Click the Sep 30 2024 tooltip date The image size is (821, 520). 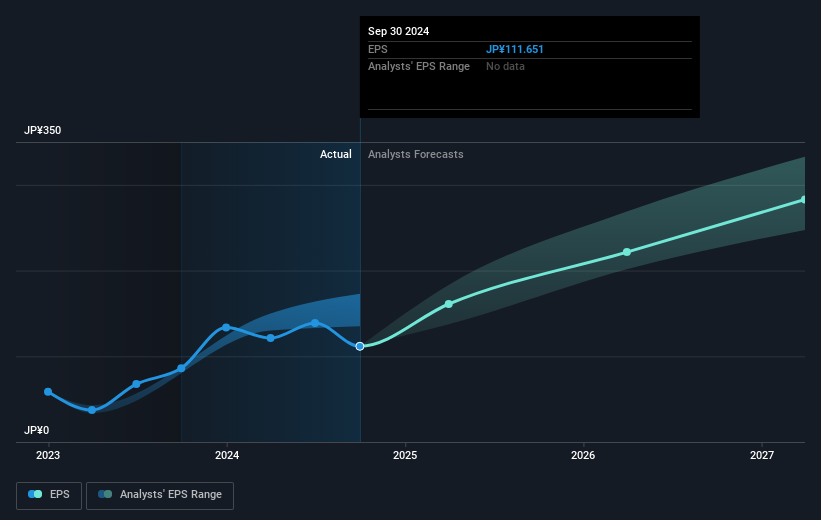click(398, 31)
